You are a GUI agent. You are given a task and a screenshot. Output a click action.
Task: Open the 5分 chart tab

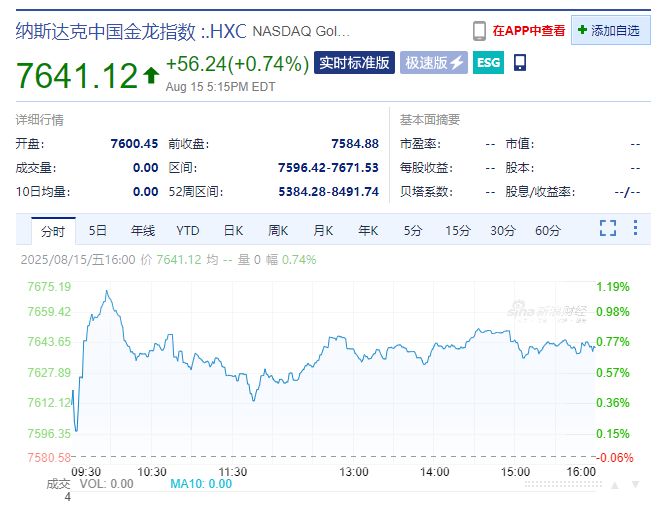tap(413, 231)
